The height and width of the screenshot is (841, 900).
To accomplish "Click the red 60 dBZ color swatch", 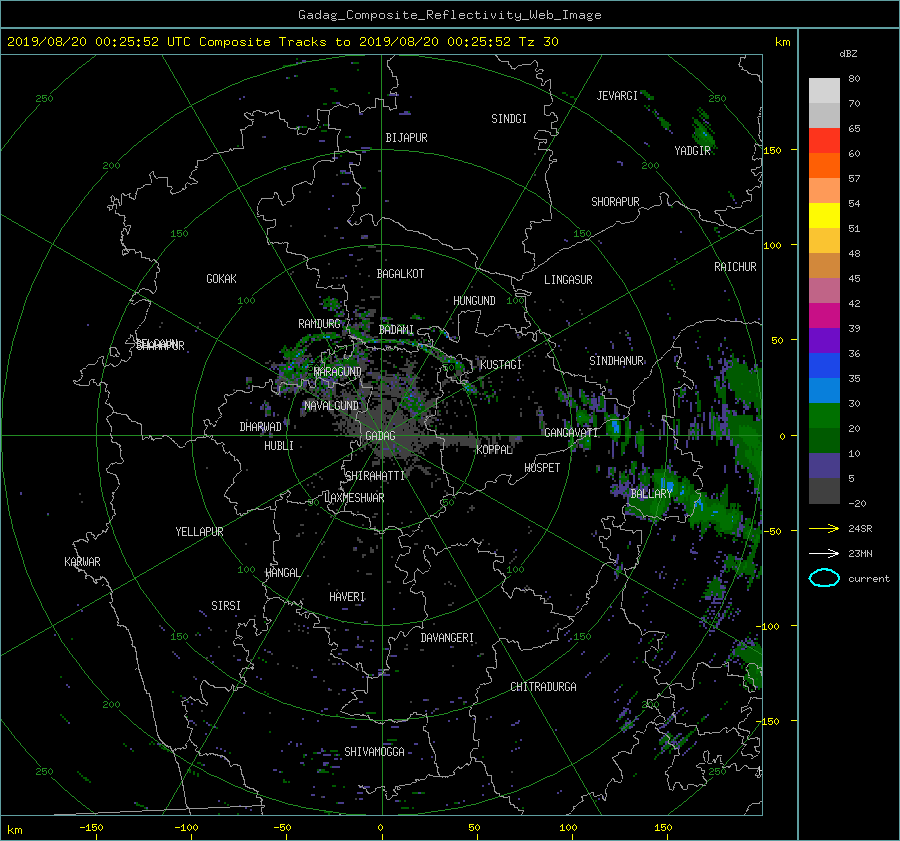I will click(824, 141).
